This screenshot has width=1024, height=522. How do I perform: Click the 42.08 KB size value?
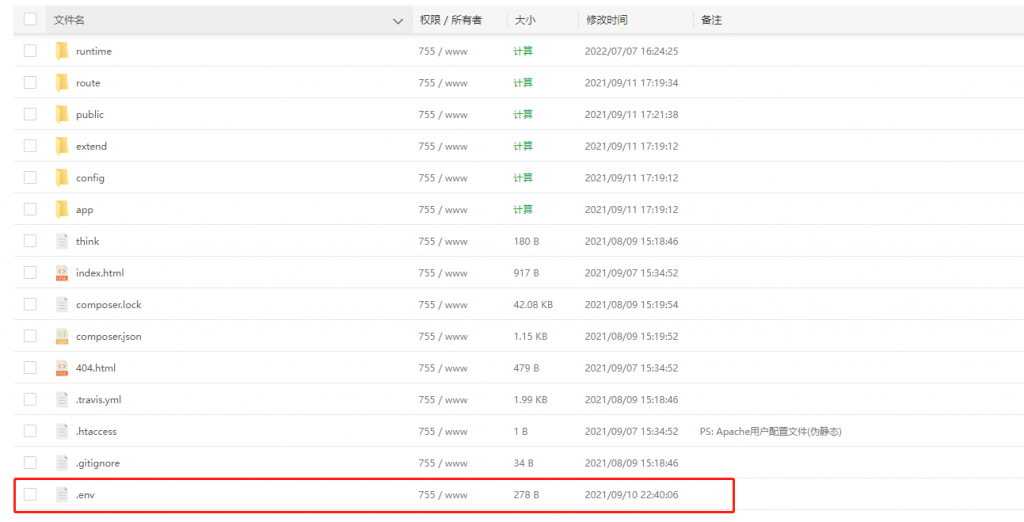(x=534, y=305)
